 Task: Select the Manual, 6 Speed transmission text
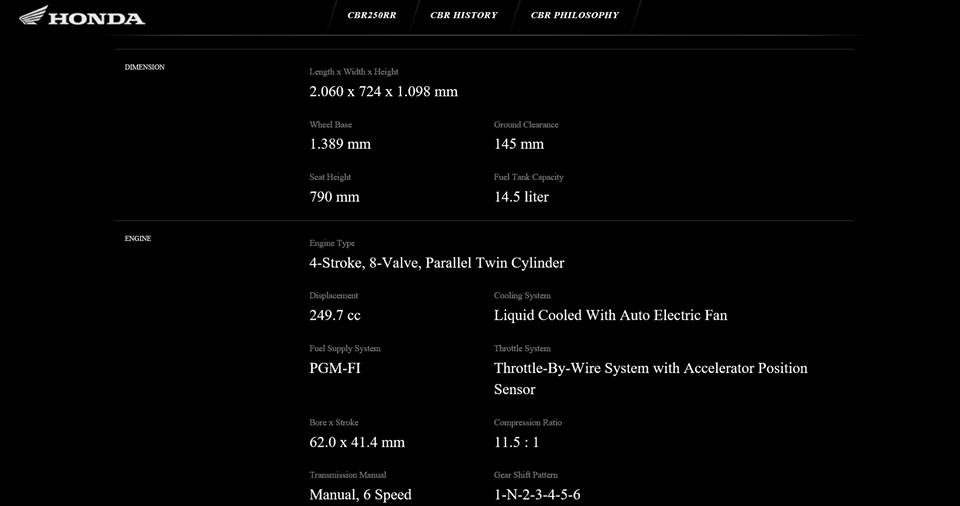coord(360,494)
